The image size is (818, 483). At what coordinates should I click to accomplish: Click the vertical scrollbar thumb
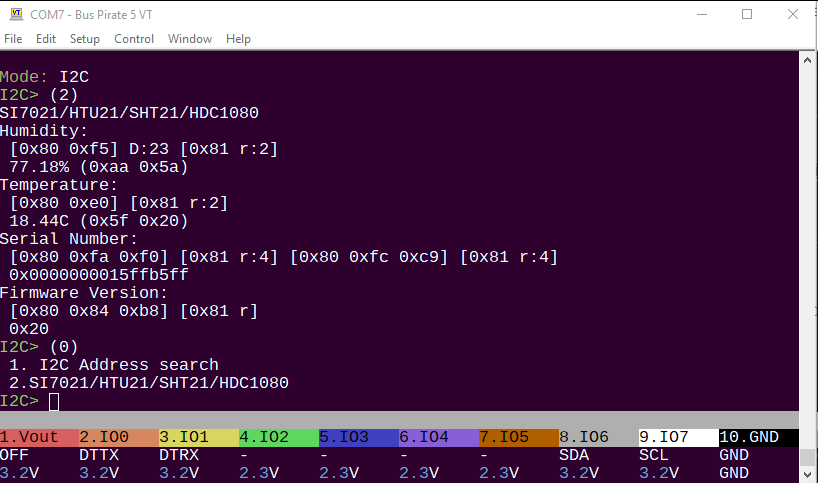click(808, 457)
